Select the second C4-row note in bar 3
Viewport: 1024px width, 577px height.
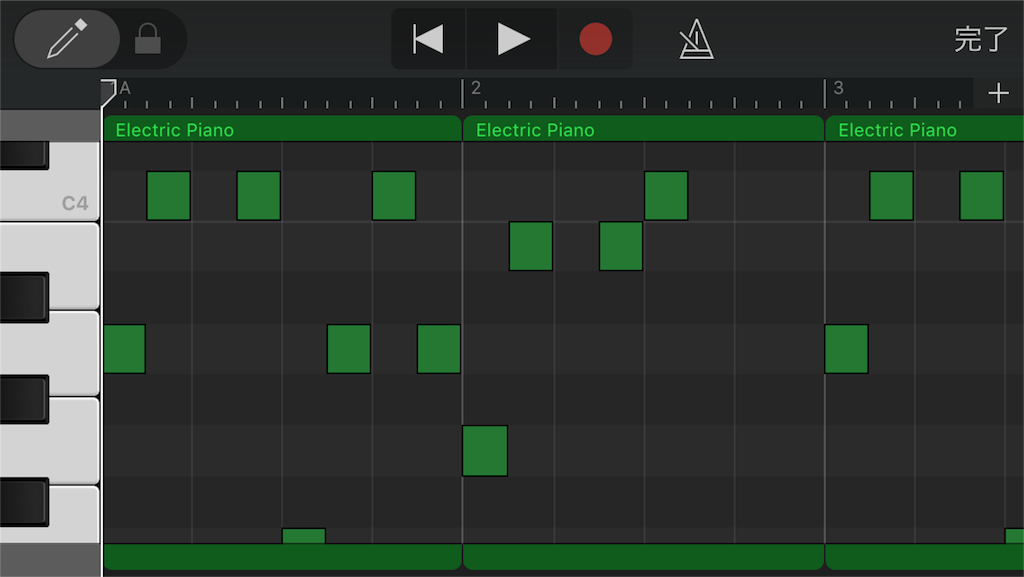[x=982, y=196]
